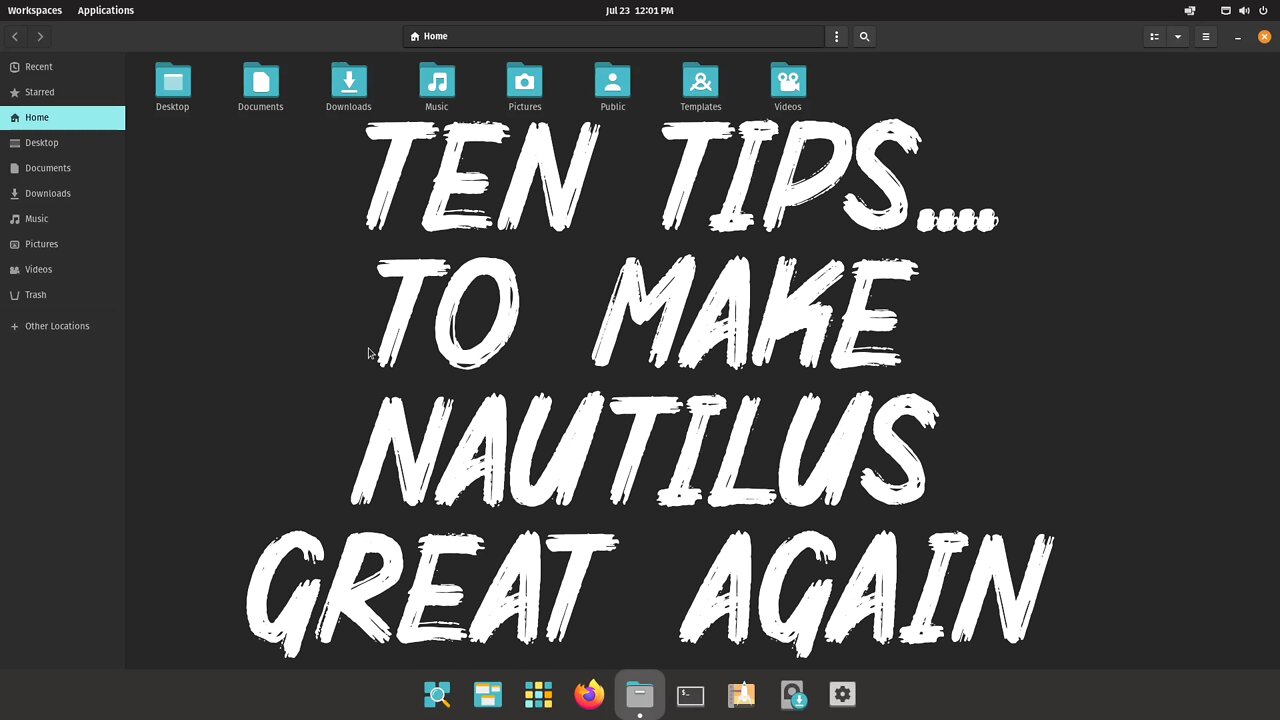Open the Workspaces view from the dock
Image resolution: width=1280 pixels, height=720 pixels.
488,694
